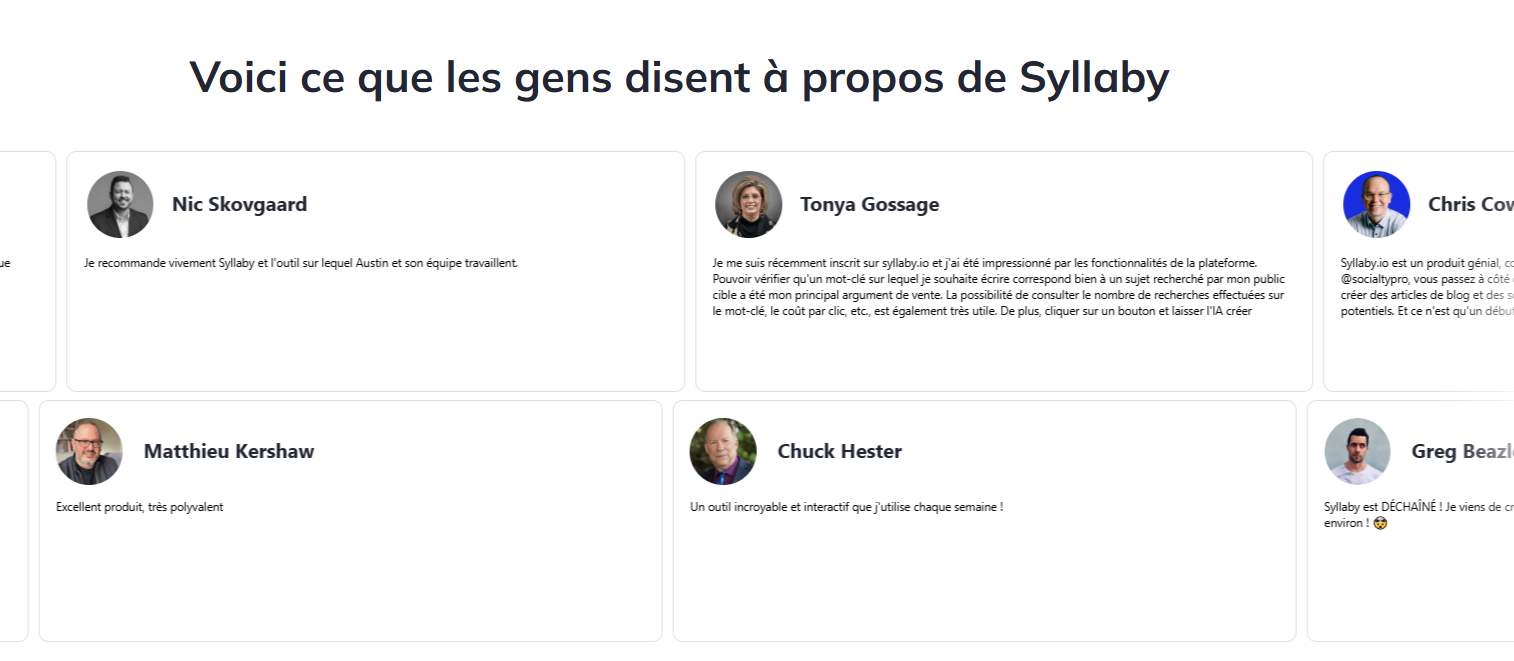
Task: Select Chuck Hester's avatar image
Action: [x=723, y=451]
